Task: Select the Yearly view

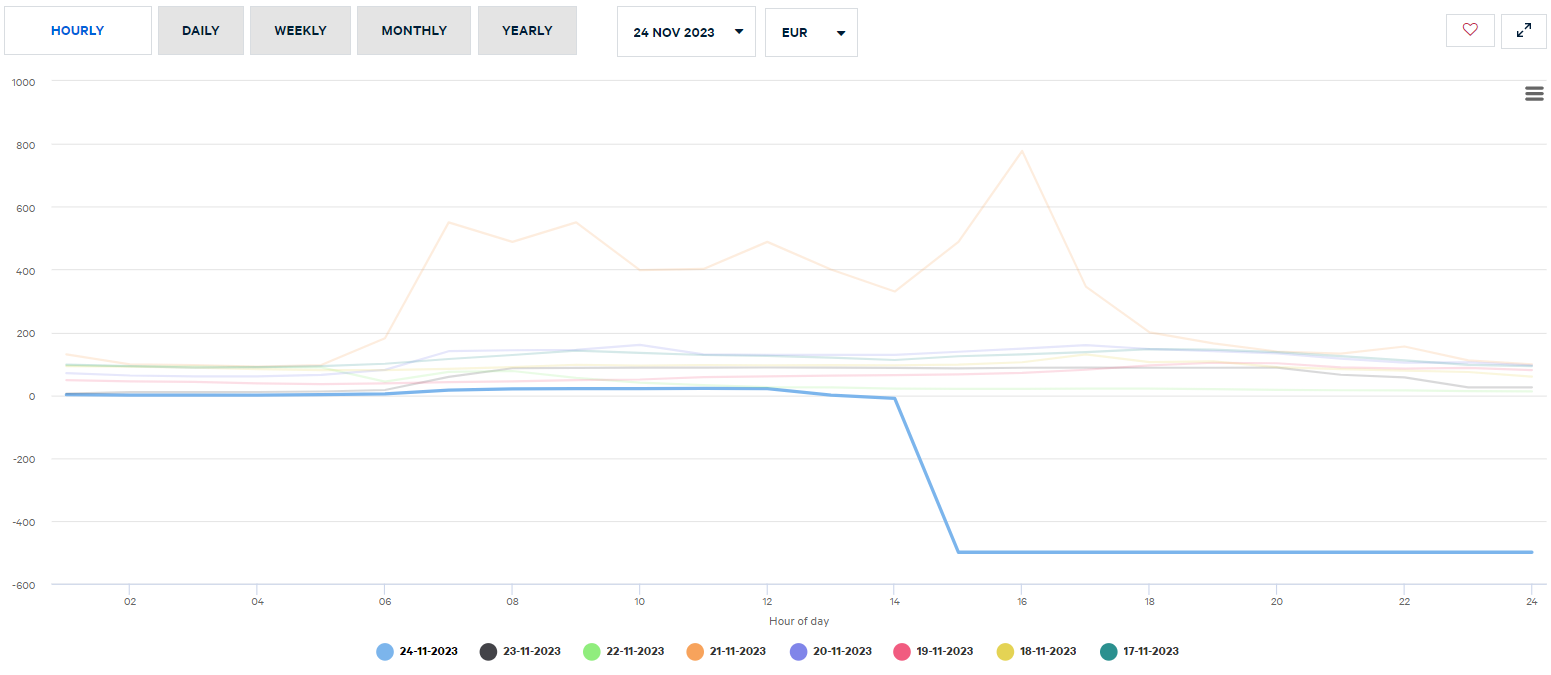Action: [x=527, y=31]
